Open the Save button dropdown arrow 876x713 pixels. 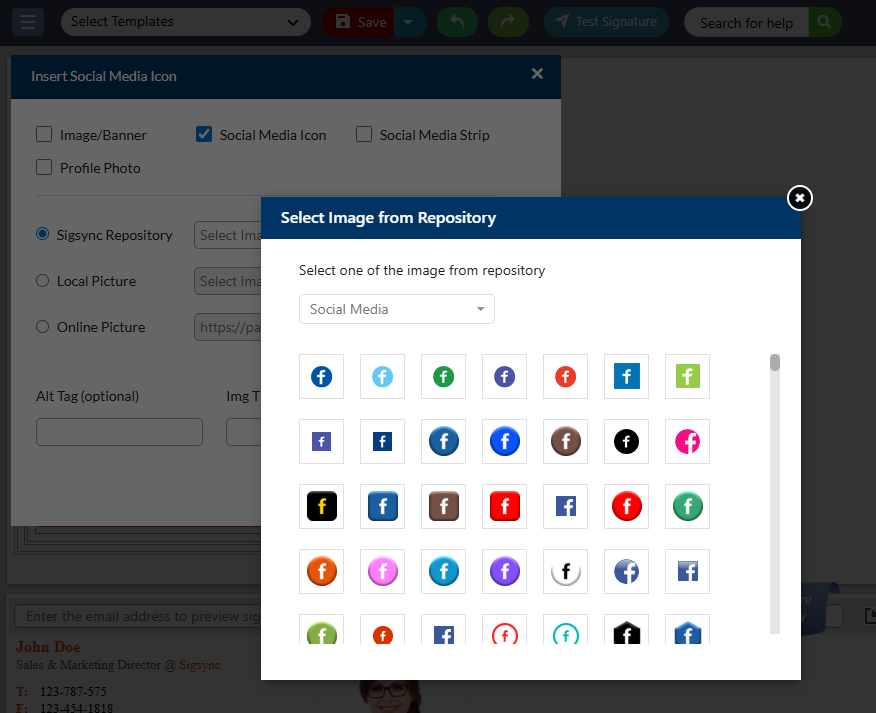pyautogui.click(x=410, y=22)
